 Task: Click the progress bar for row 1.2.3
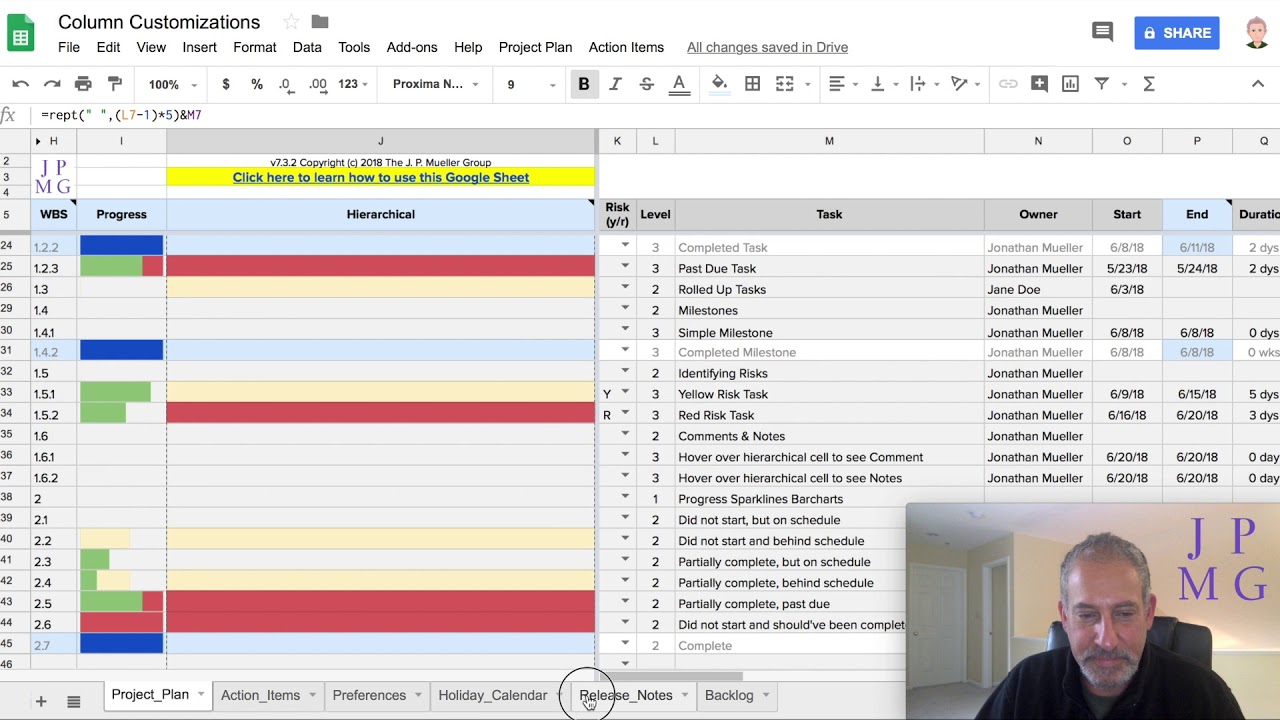(x=121, y=267)
